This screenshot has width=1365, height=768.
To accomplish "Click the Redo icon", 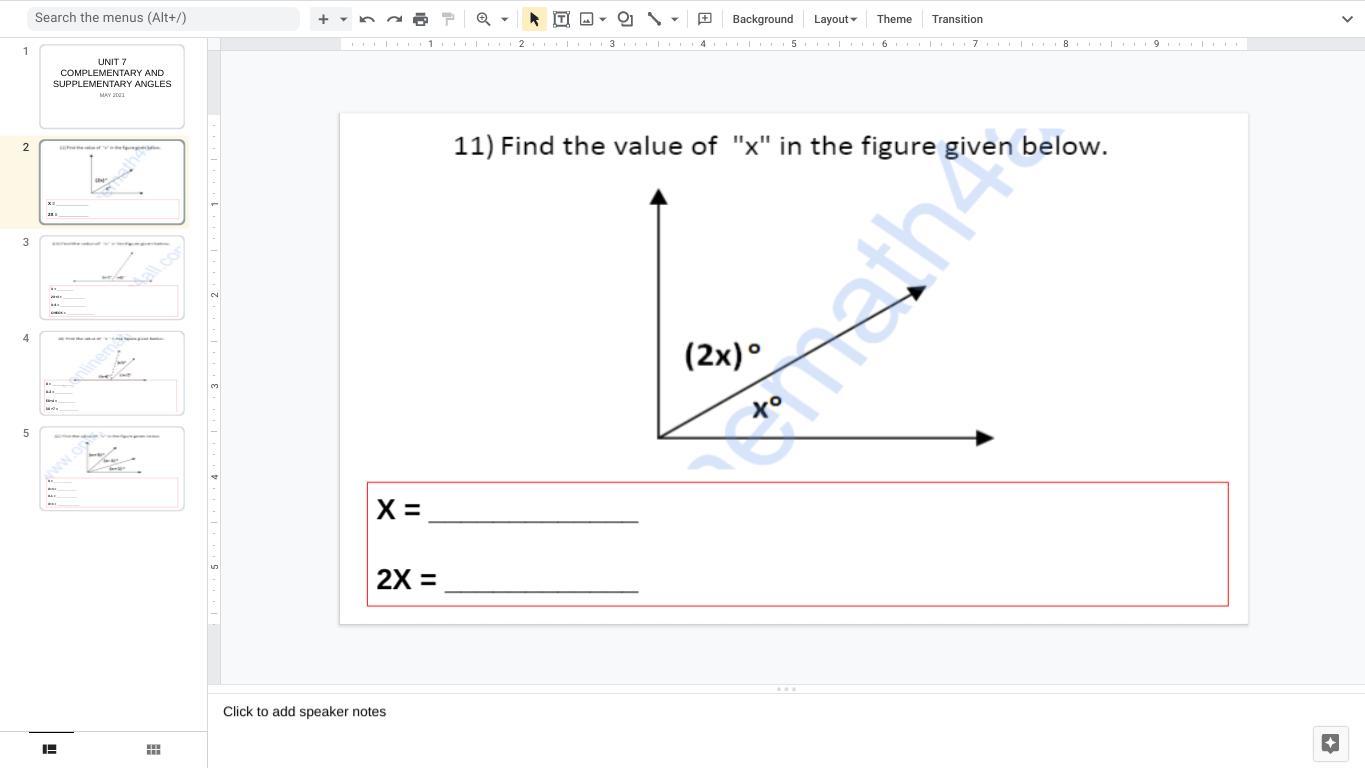I will 394,19.
